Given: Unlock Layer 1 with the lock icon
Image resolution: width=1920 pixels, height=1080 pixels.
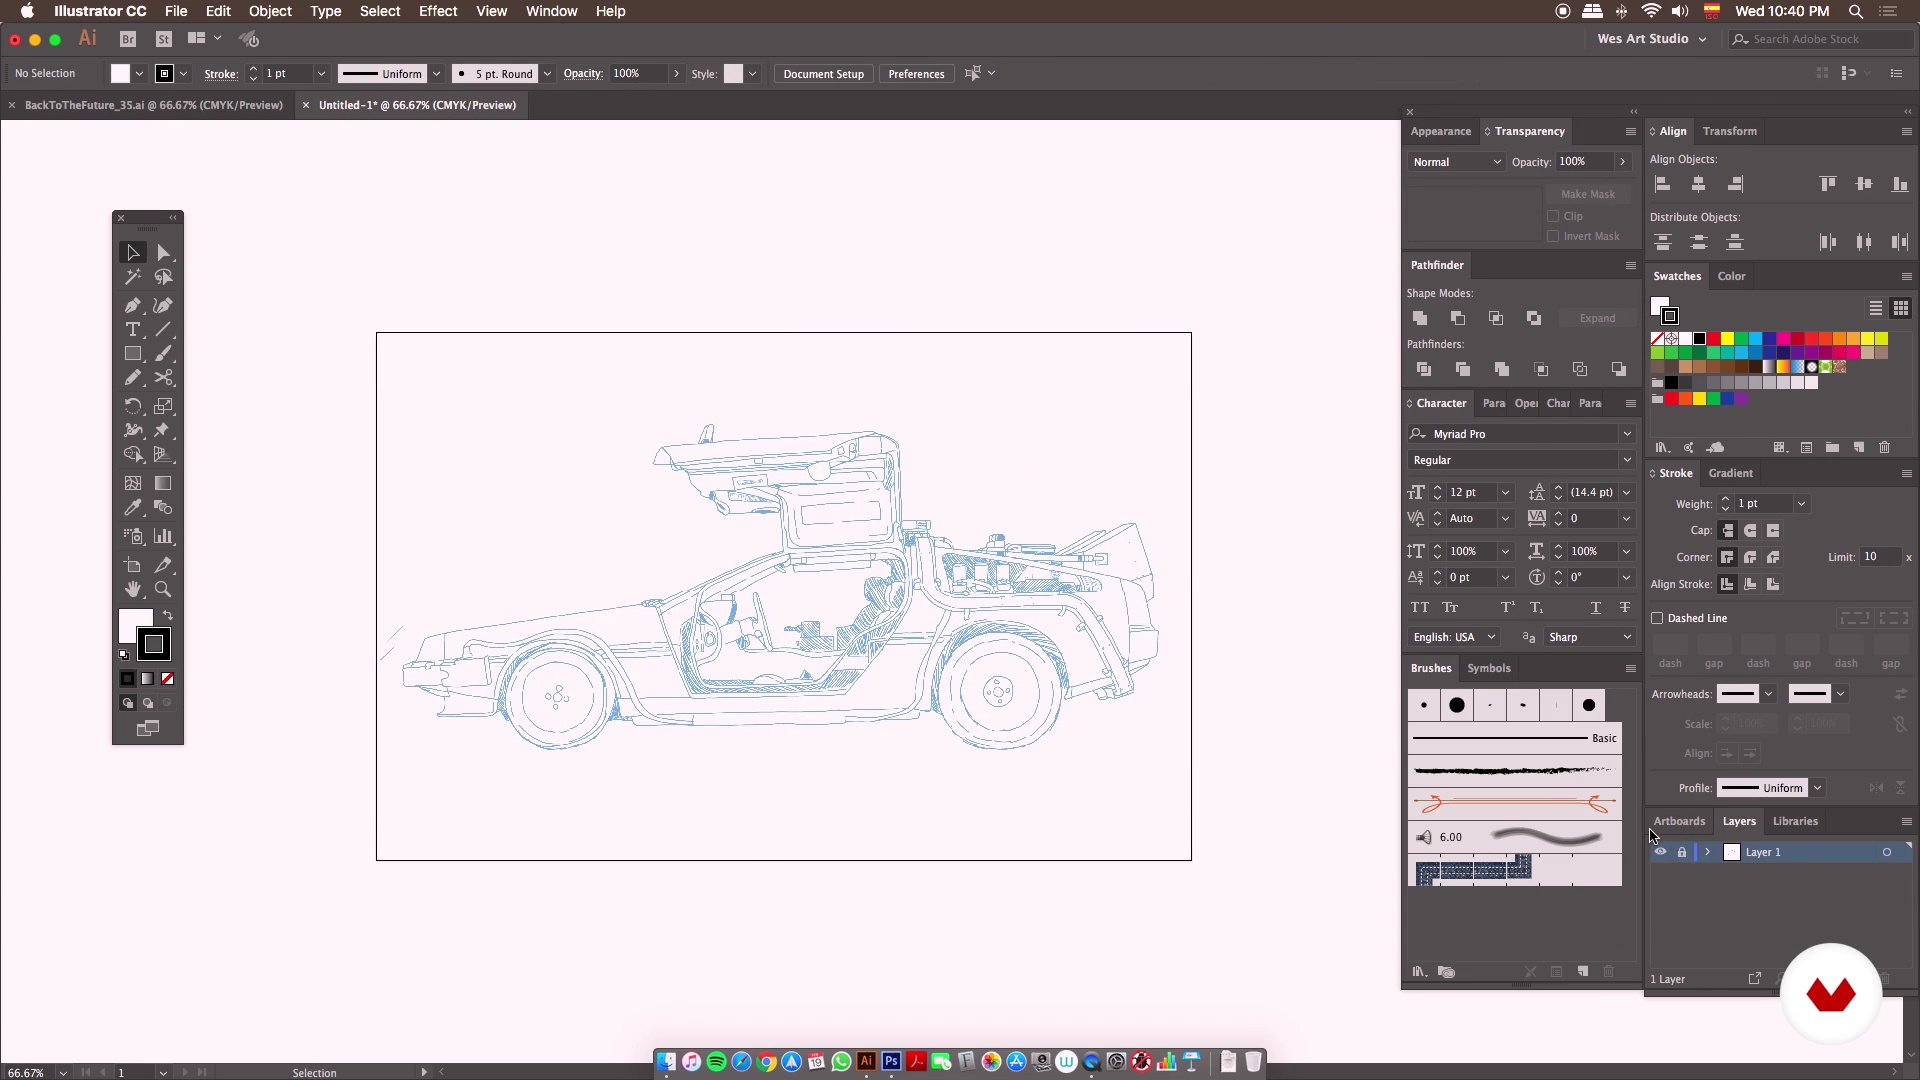Looking at the screenshot, I should 1682,852.
